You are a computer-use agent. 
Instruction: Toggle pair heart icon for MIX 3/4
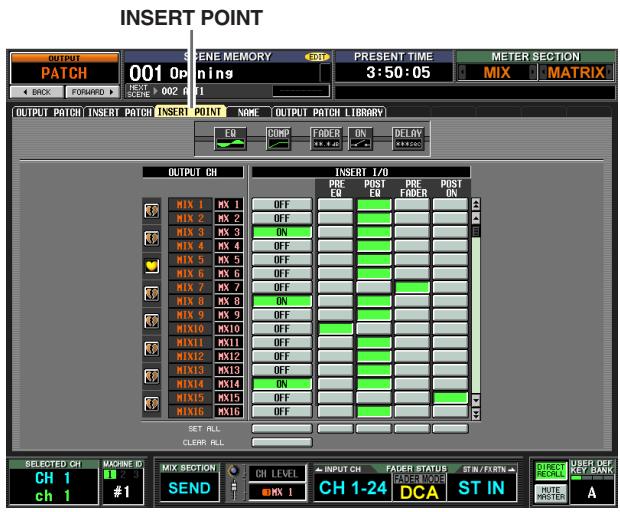[x=151, y=238]
